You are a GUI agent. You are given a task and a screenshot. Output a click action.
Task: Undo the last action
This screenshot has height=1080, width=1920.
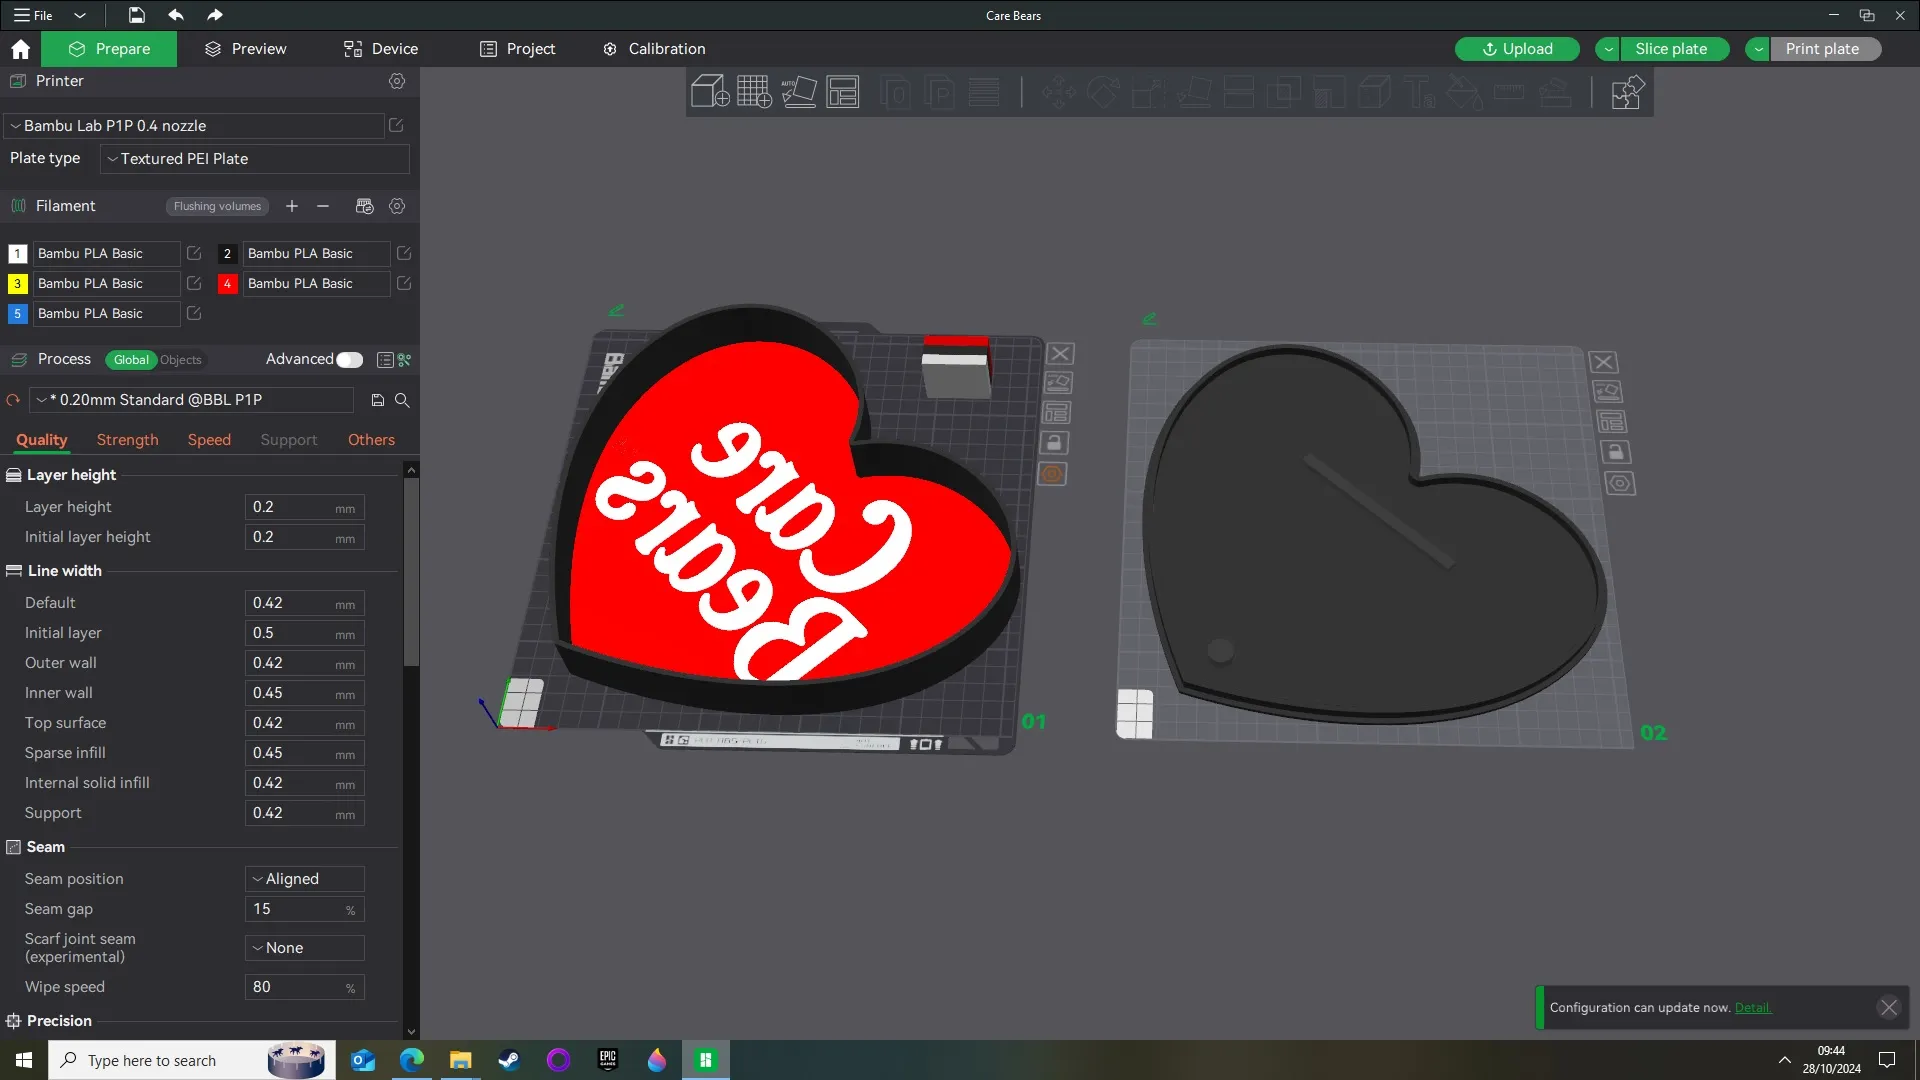176,15
